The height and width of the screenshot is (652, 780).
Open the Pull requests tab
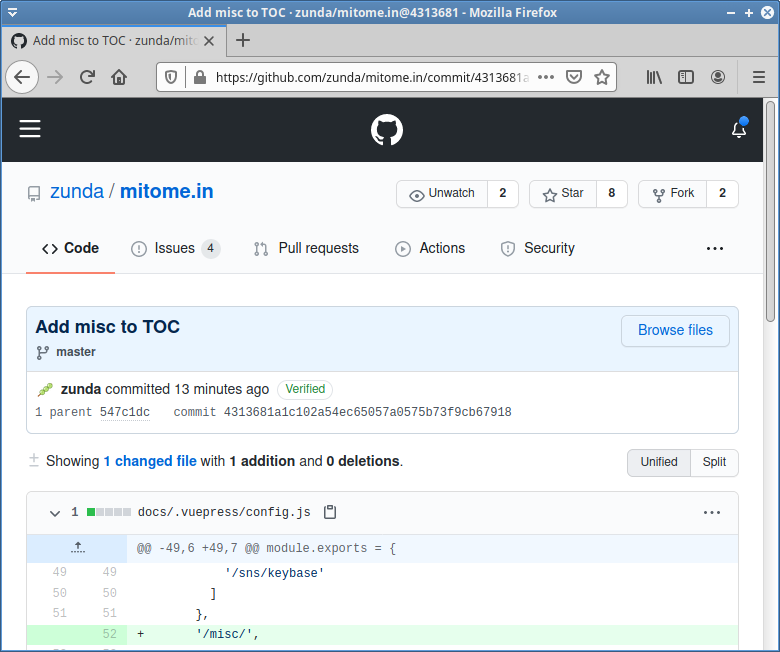click(306, 248)
